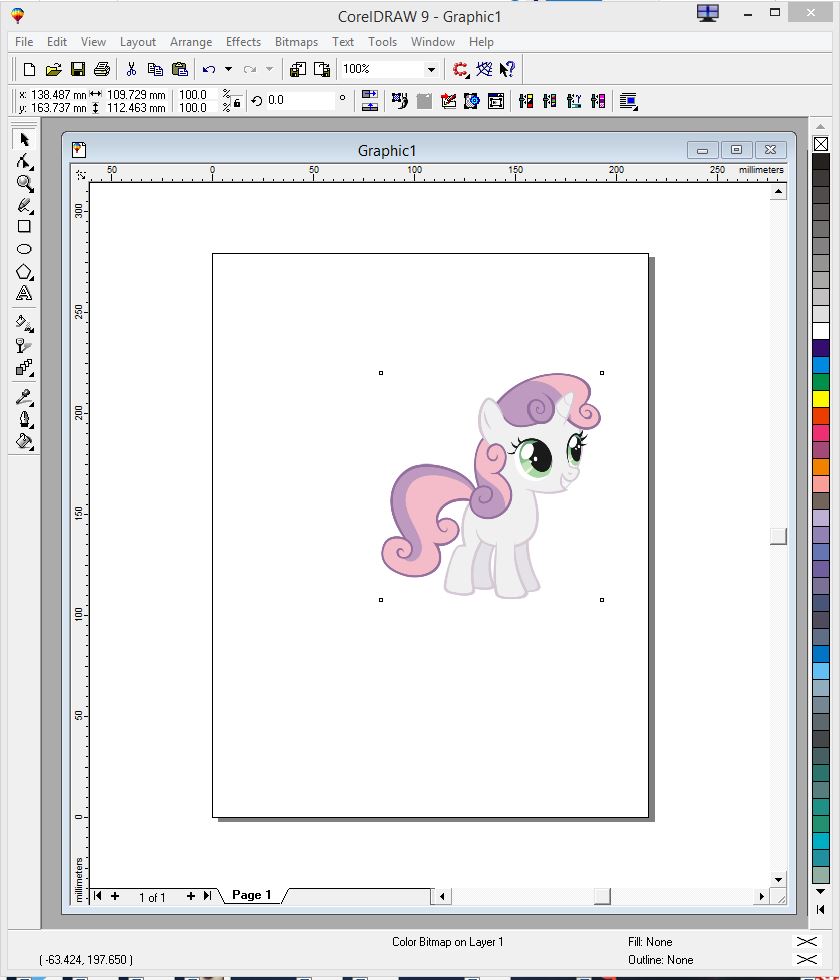840x980 pixels.
Task: Select the Pick tool
Action: click(24, 140)
